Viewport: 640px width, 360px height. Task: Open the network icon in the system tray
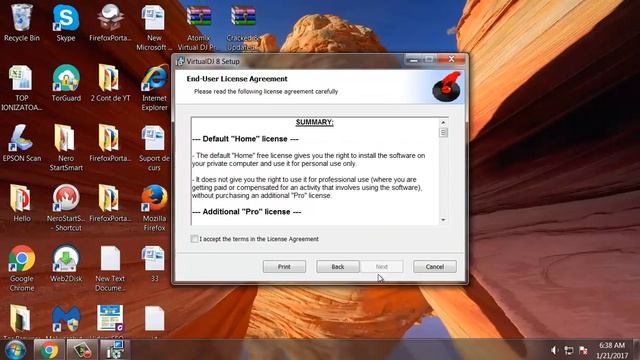point(569,351)
